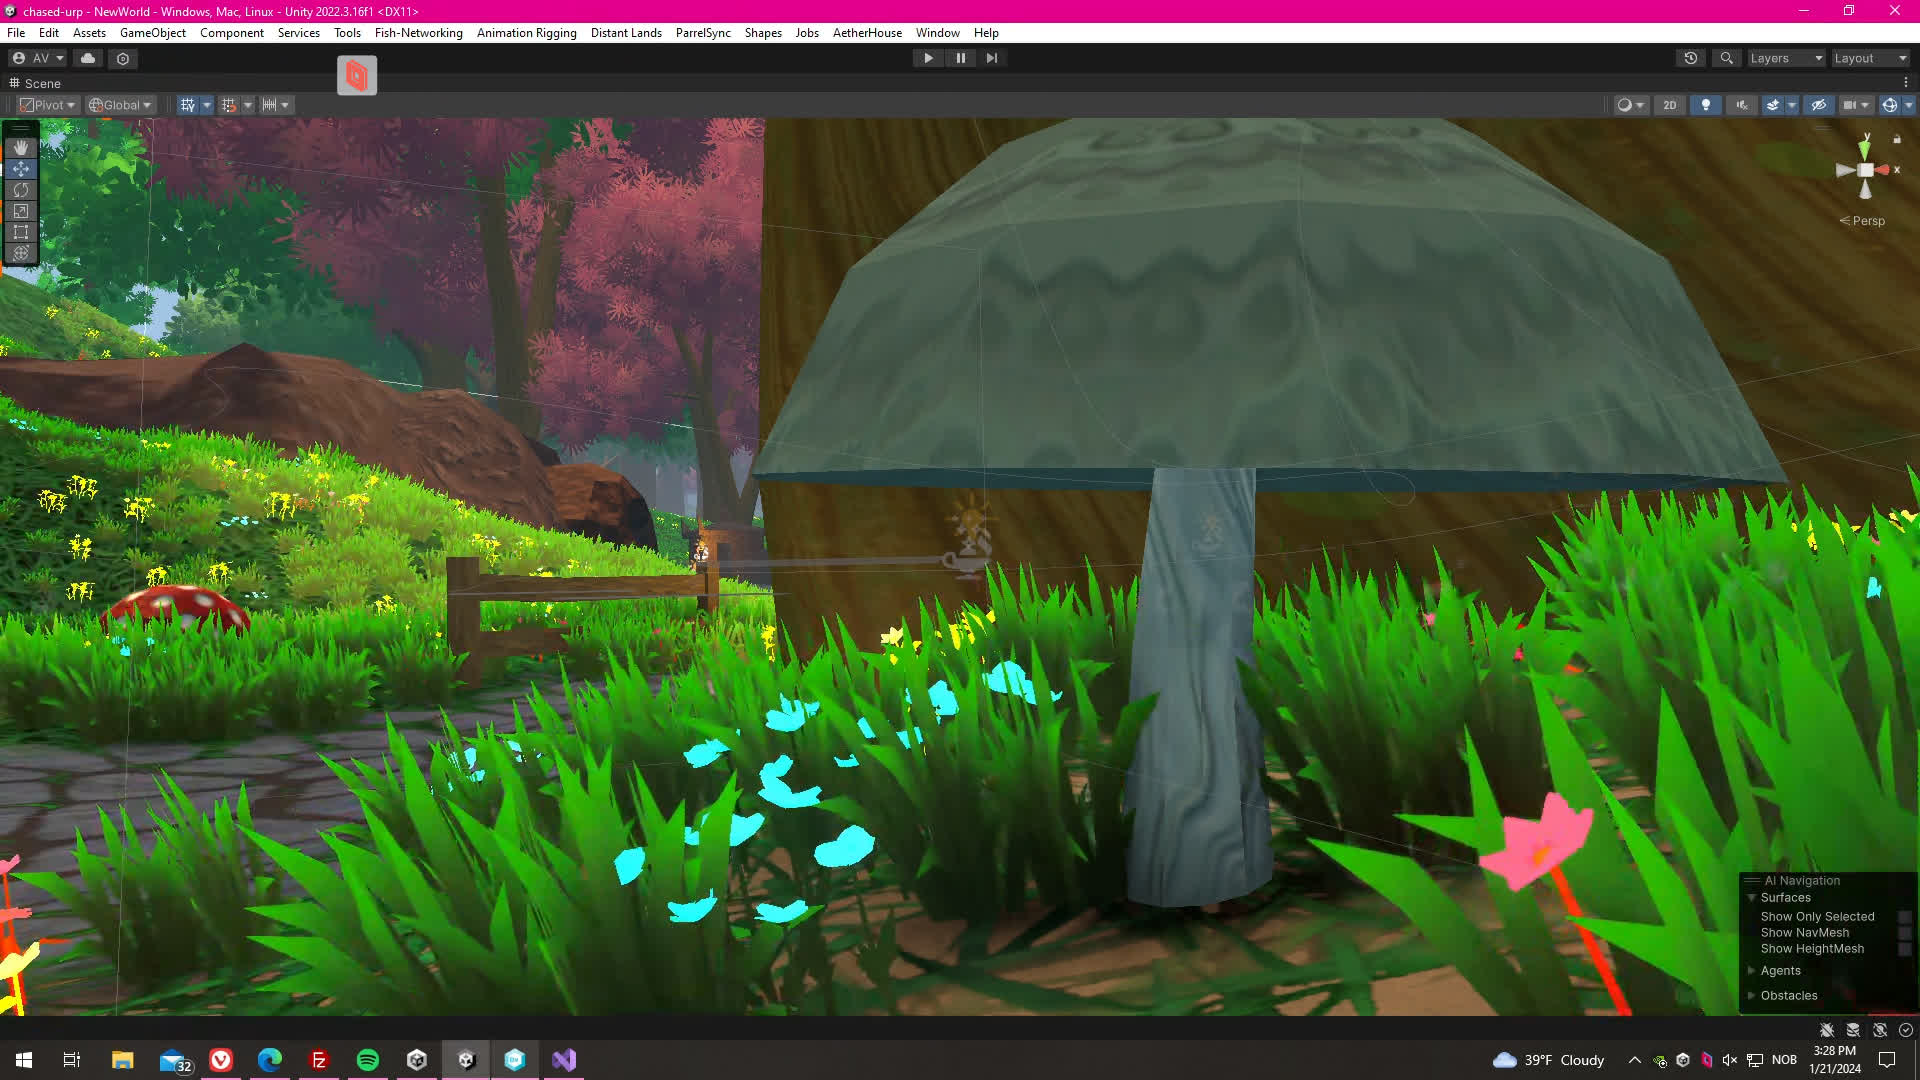Image resolution: width=1920 pixels, height=1080 pixels.
Task: Click Persp projection label
Action: click(x=1867, y=221)
